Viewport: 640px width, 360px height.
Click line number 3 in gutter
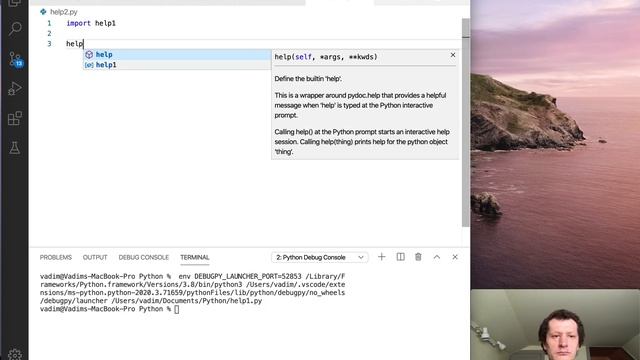pyautogui.click(x=49, y=44)
